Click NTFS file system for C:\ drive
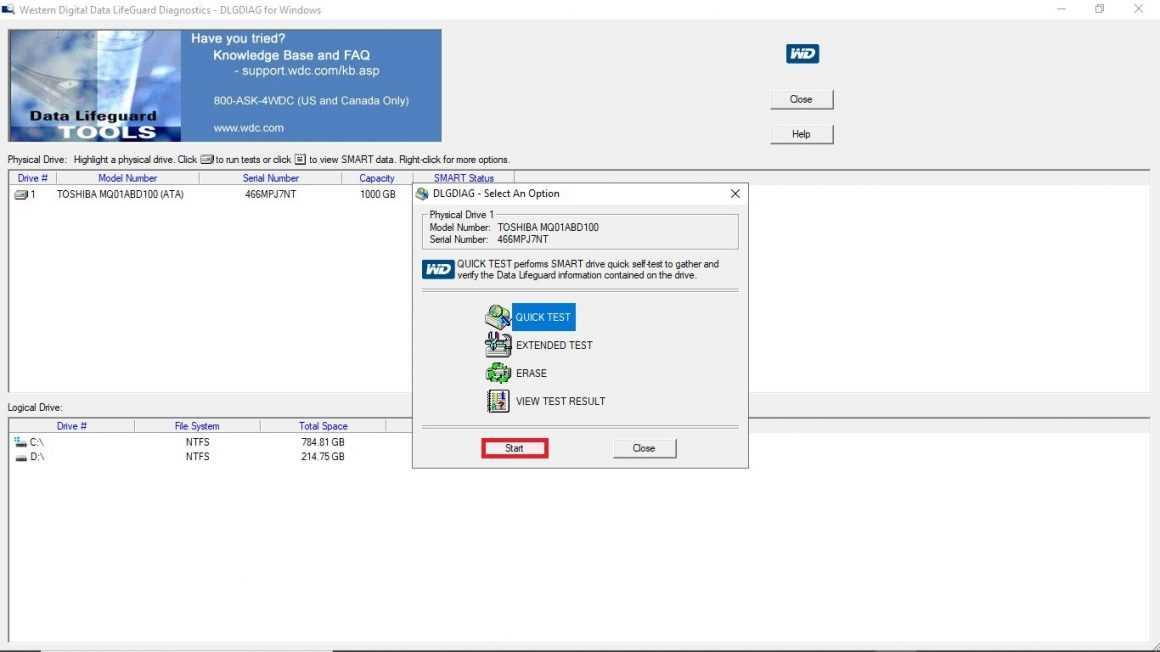The width and height of the screenshot is (1160, 652). click(198, 442)
